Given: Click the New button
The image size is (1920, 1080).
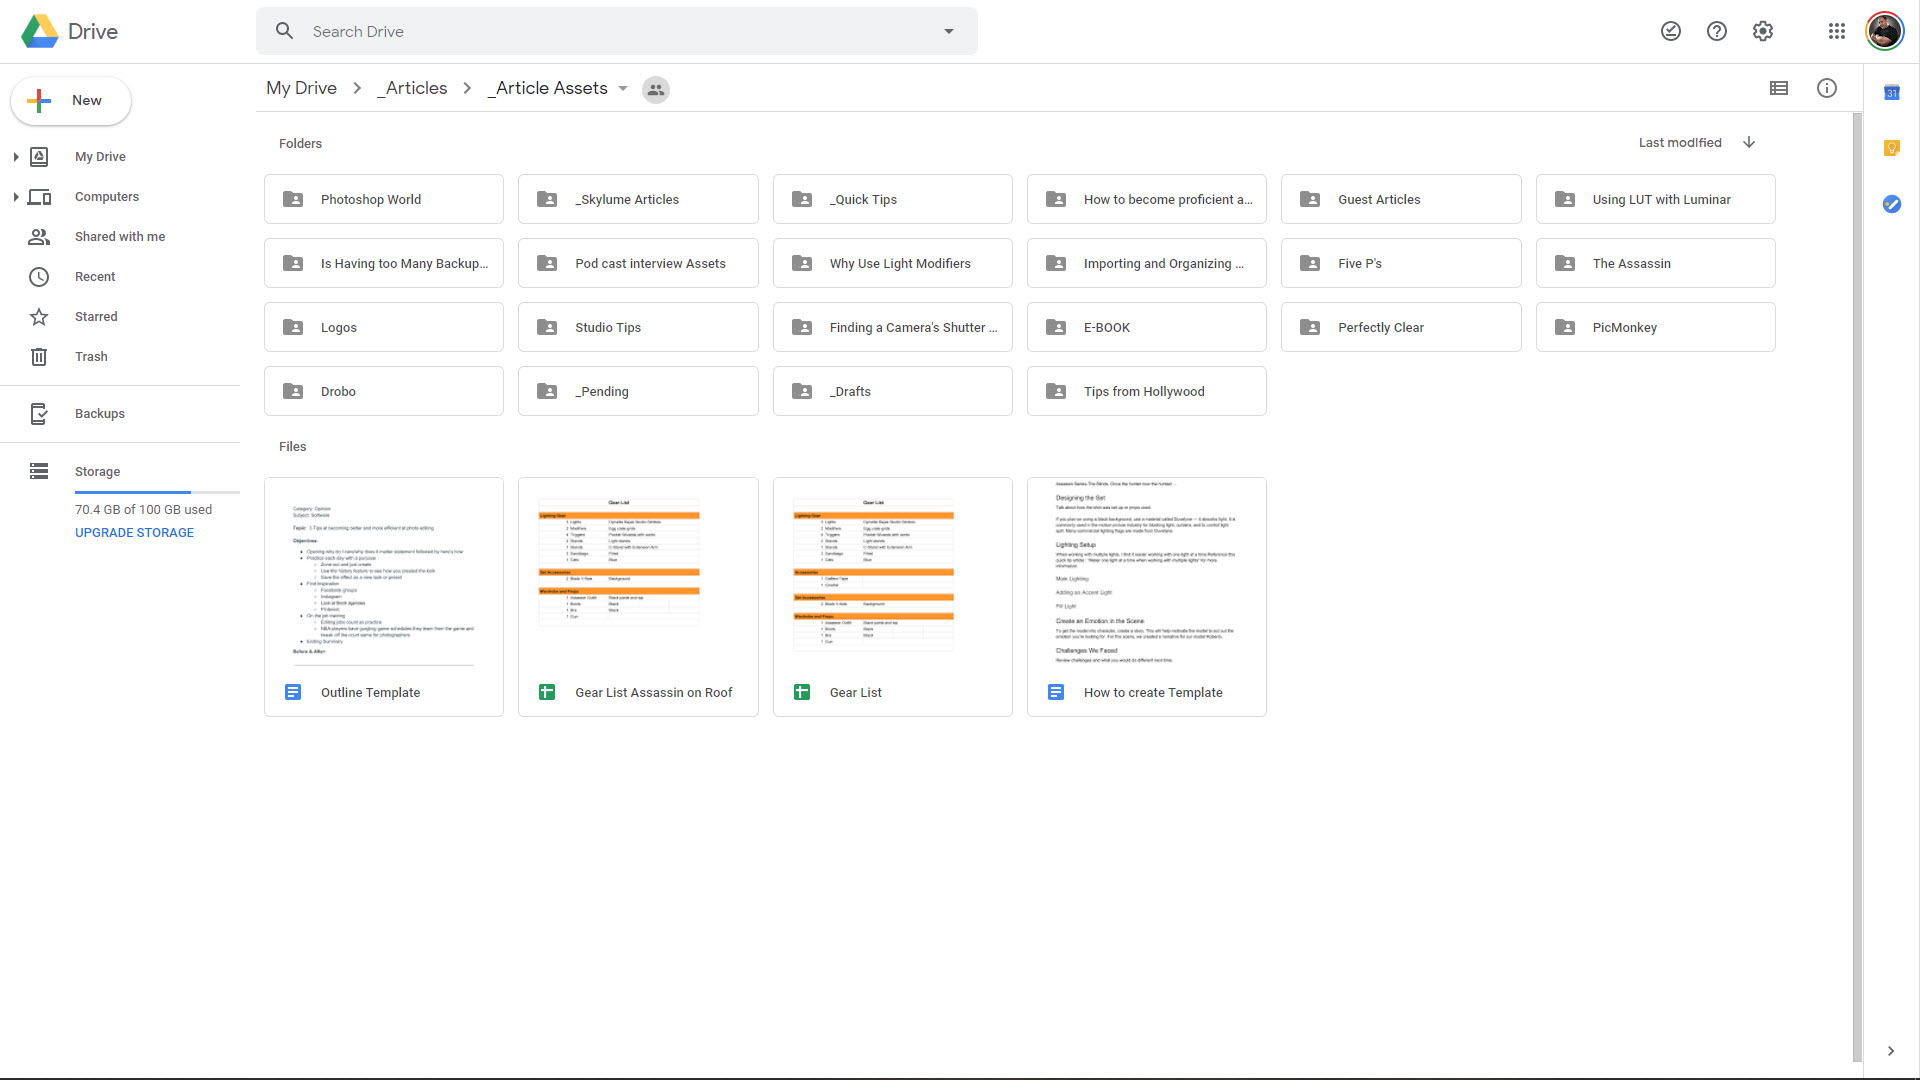Looking at the screenshot, I should (x=71, y=101).
